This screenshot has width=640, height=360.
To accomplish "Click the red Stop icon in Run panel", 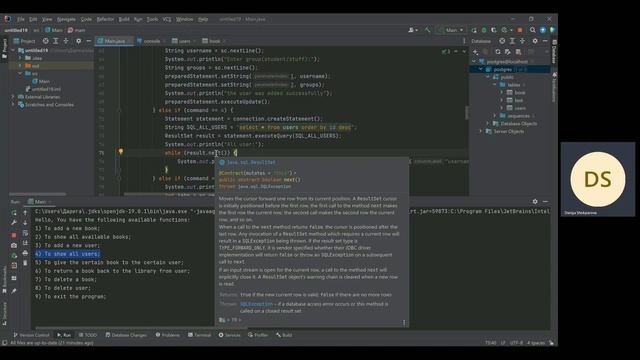I will (14, 235).
